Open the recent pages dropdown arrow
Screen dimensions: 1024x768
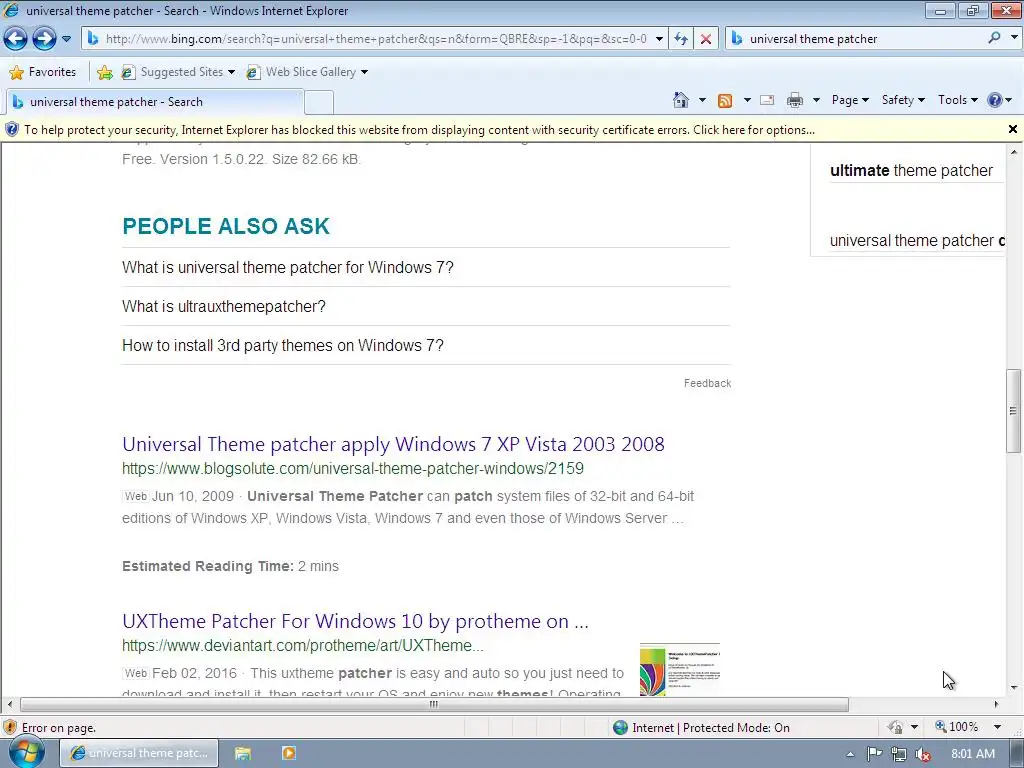pyautogui.click(x=66, y=39)
